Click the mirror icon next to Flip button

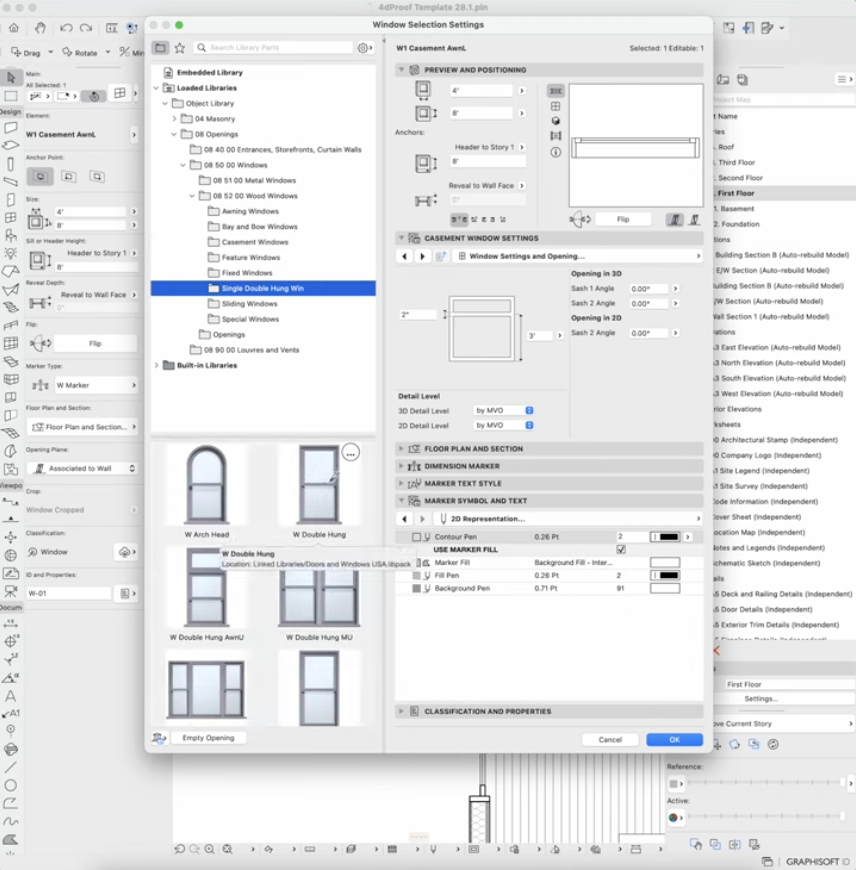pyautogui.click(x=580, y=219)
